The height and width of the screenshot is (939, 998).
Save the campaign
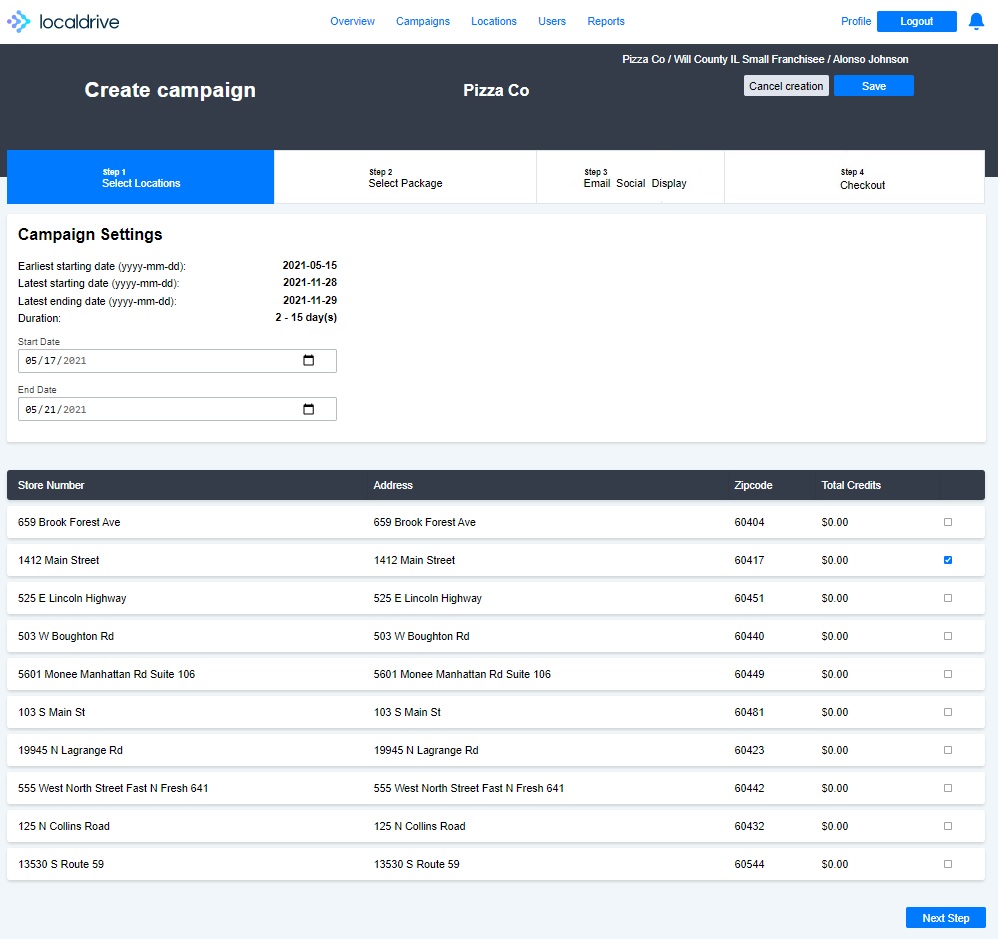873,86
